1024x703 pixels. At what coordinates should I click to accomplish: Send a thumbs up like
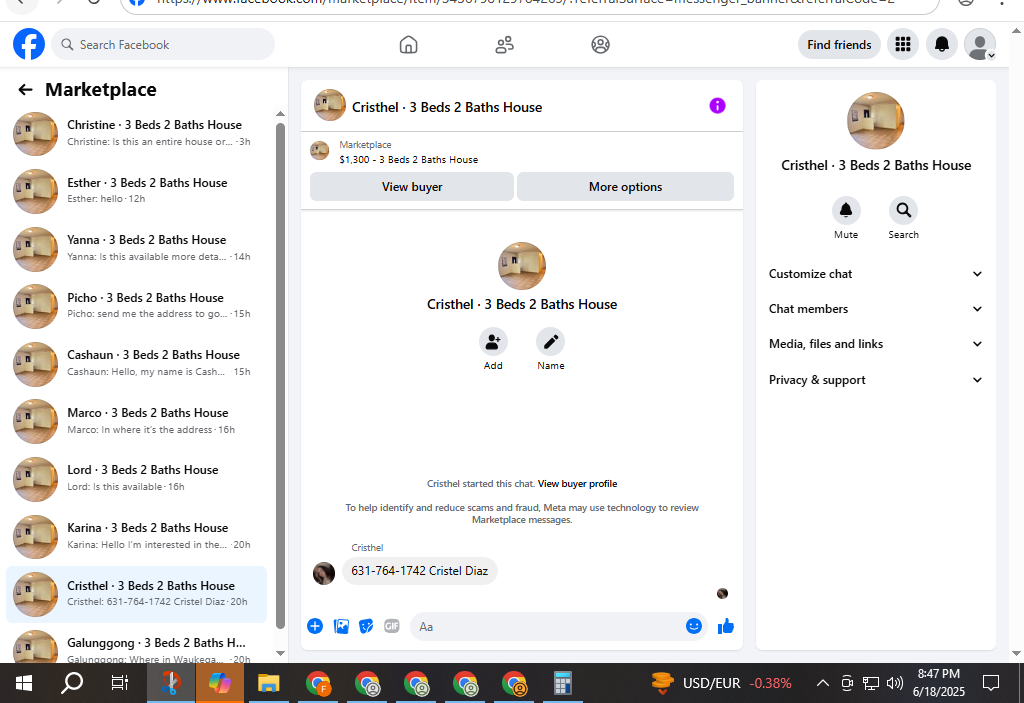726,627
